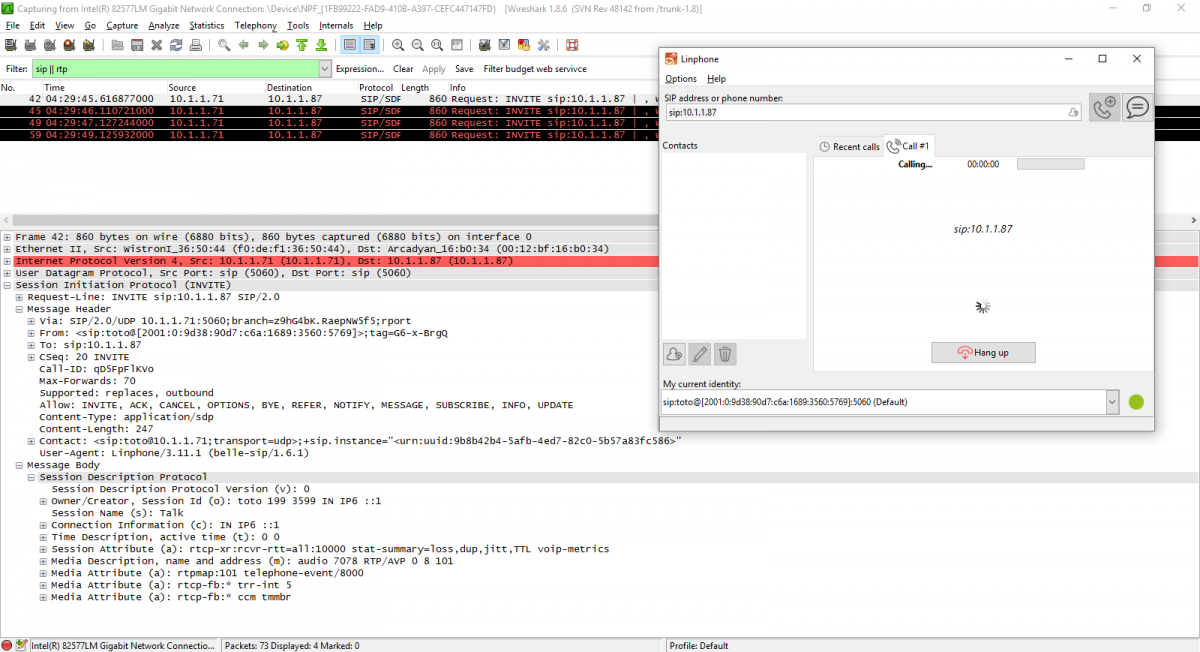Viewport: 1200px width, 652px height.
Task: Open Linphone current identity dropdown
Action: (1112, 402)
